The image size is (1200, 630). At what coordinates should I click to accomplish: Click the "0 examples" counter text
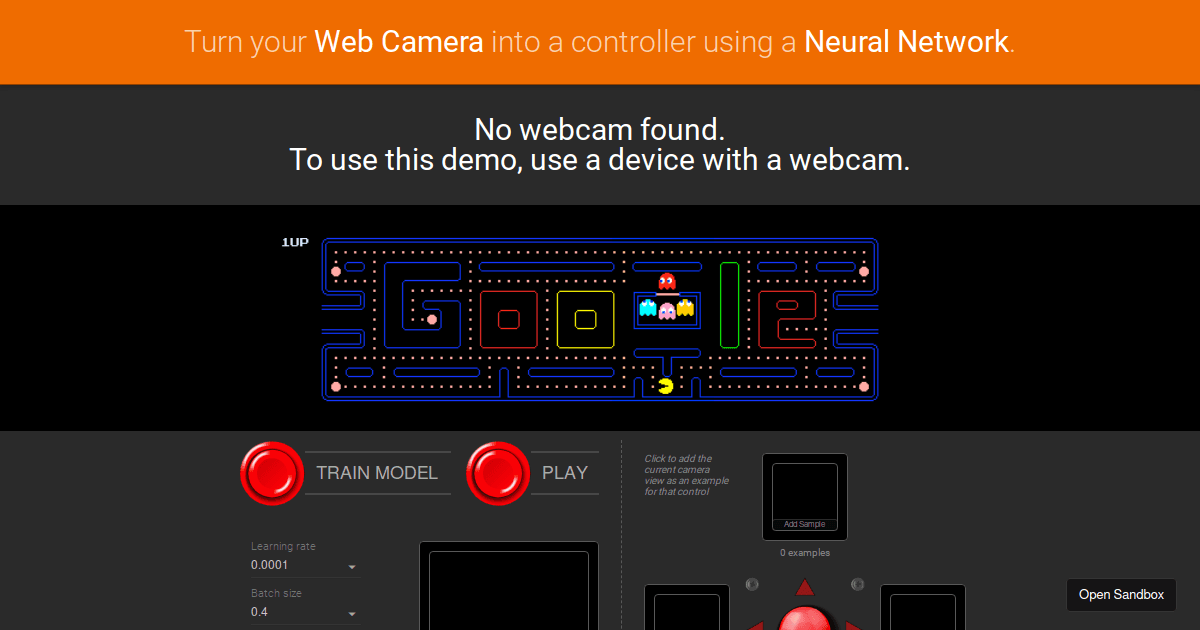click(805, 552)
